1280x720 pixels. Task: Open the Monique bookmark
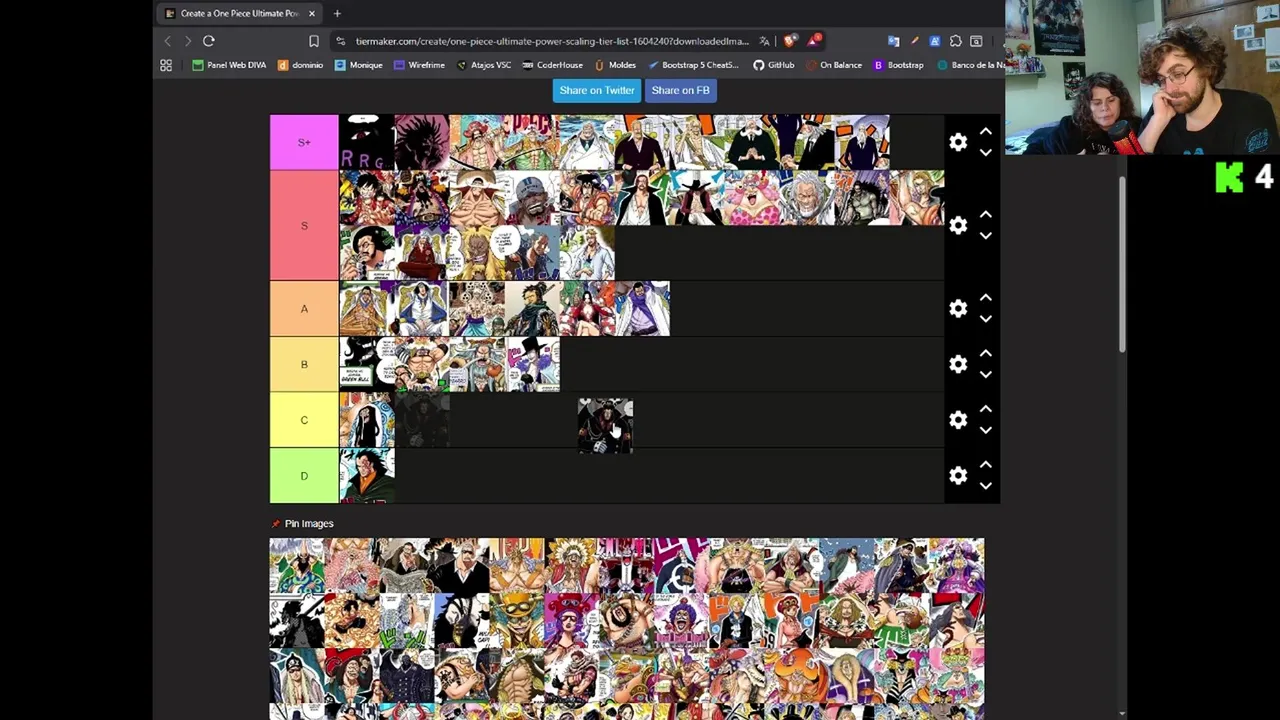tap(358, 65)
